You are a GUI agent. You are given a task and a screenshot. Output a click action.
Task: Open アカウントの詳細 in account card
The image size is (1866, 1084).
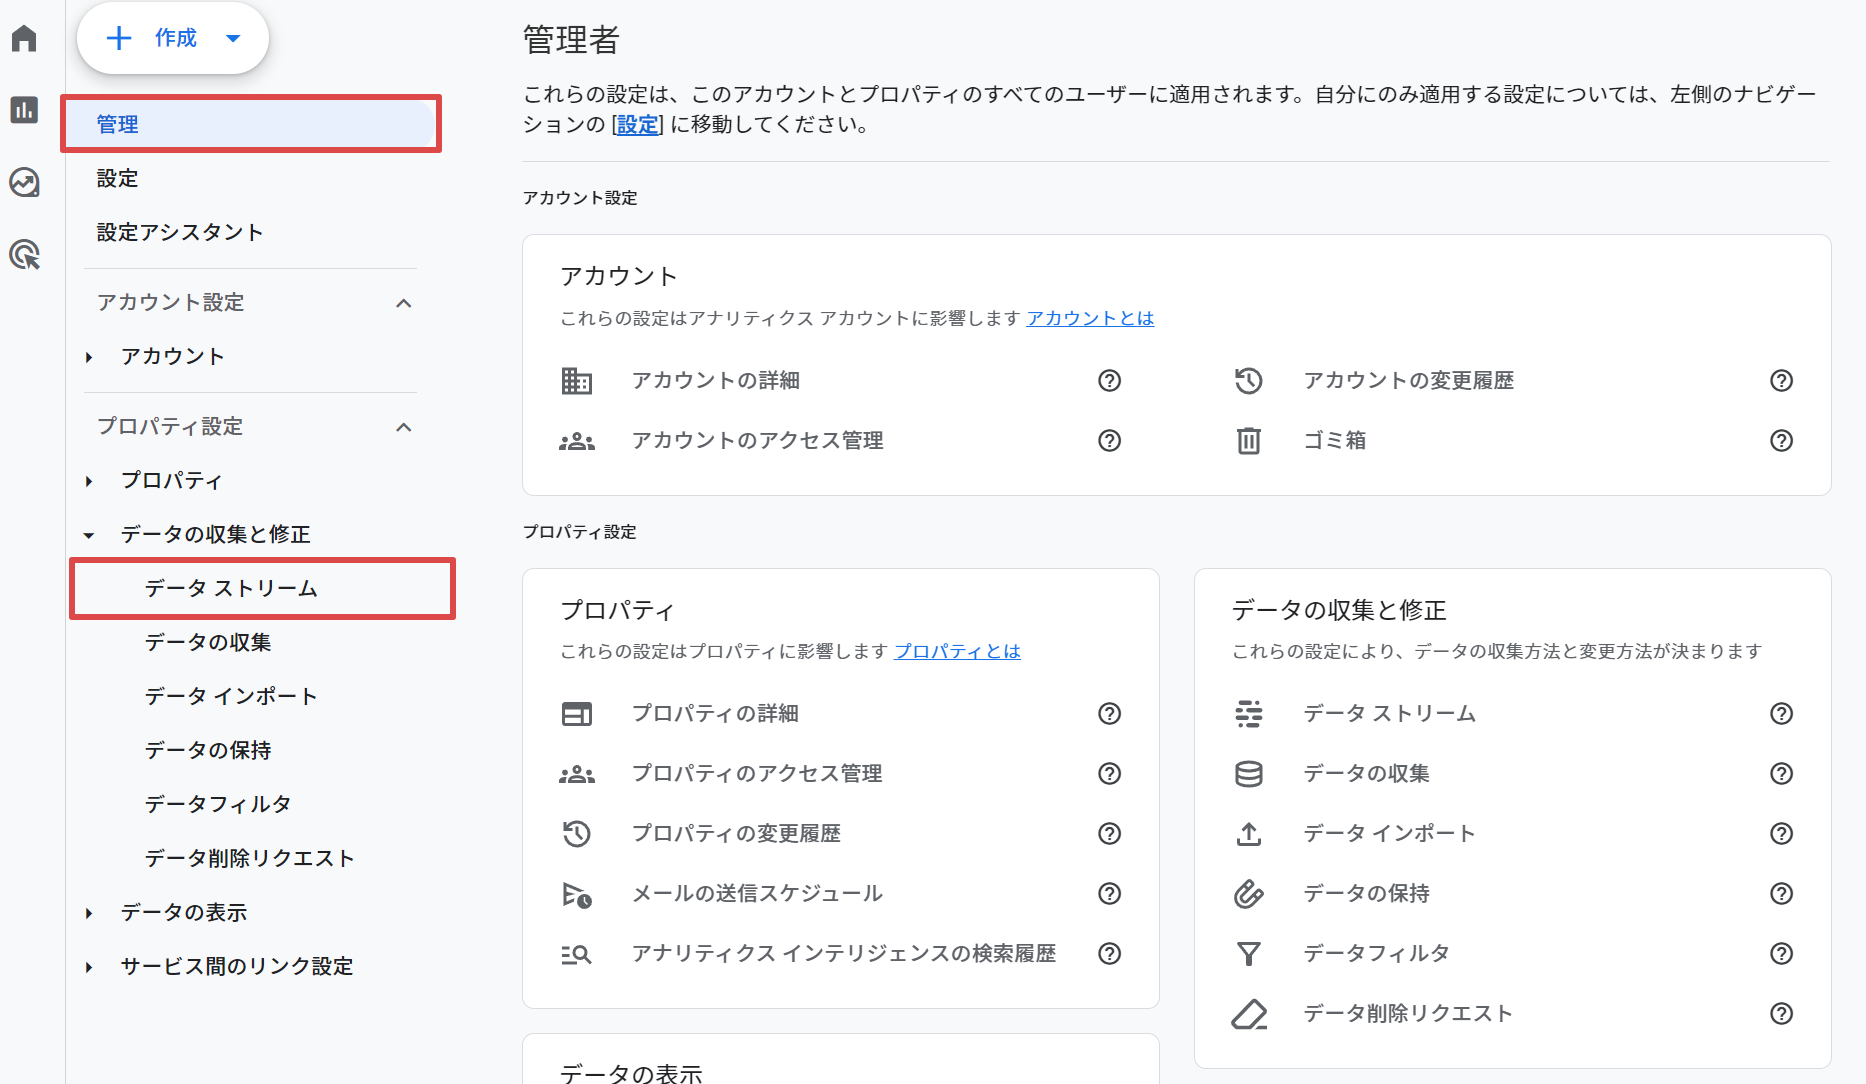(716, 380)
